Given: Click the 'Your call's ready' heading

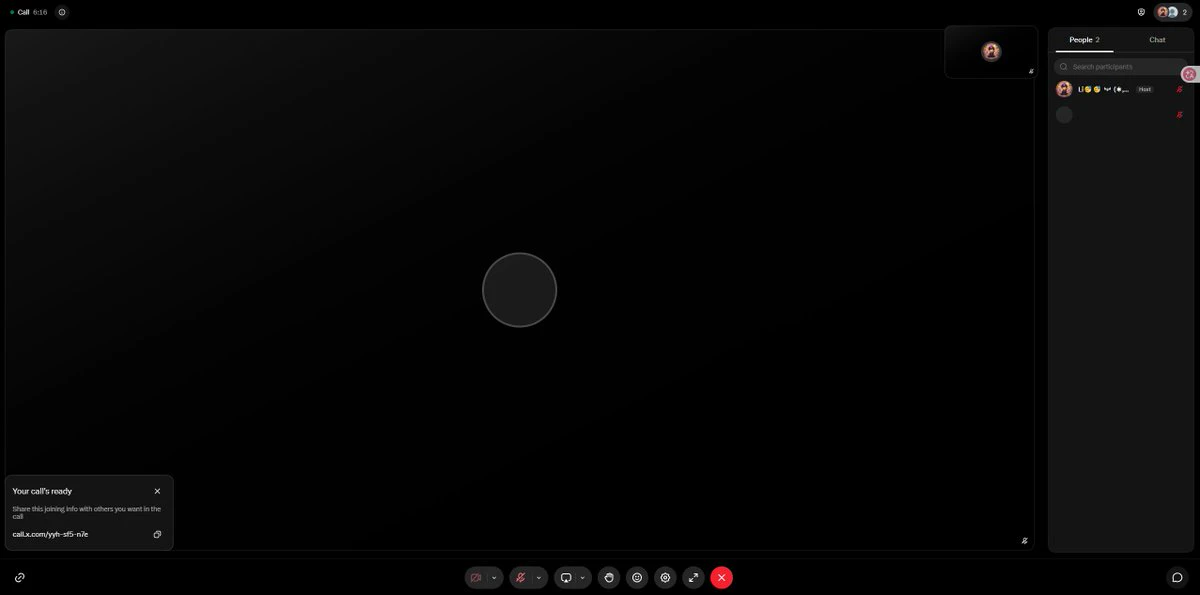Looking at the screenshot, I should pos(42,491).
